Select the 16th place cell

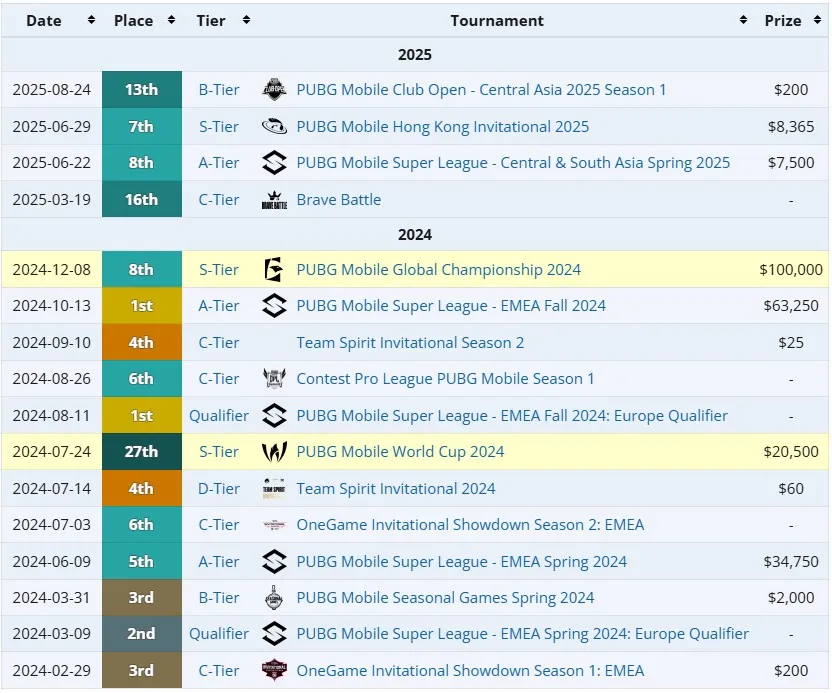point(142,200)
